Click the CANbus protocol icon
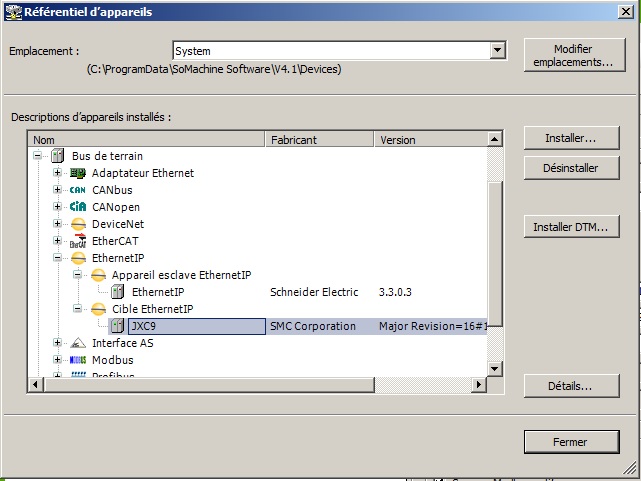 pyautogui.click(x=78, y=190)
